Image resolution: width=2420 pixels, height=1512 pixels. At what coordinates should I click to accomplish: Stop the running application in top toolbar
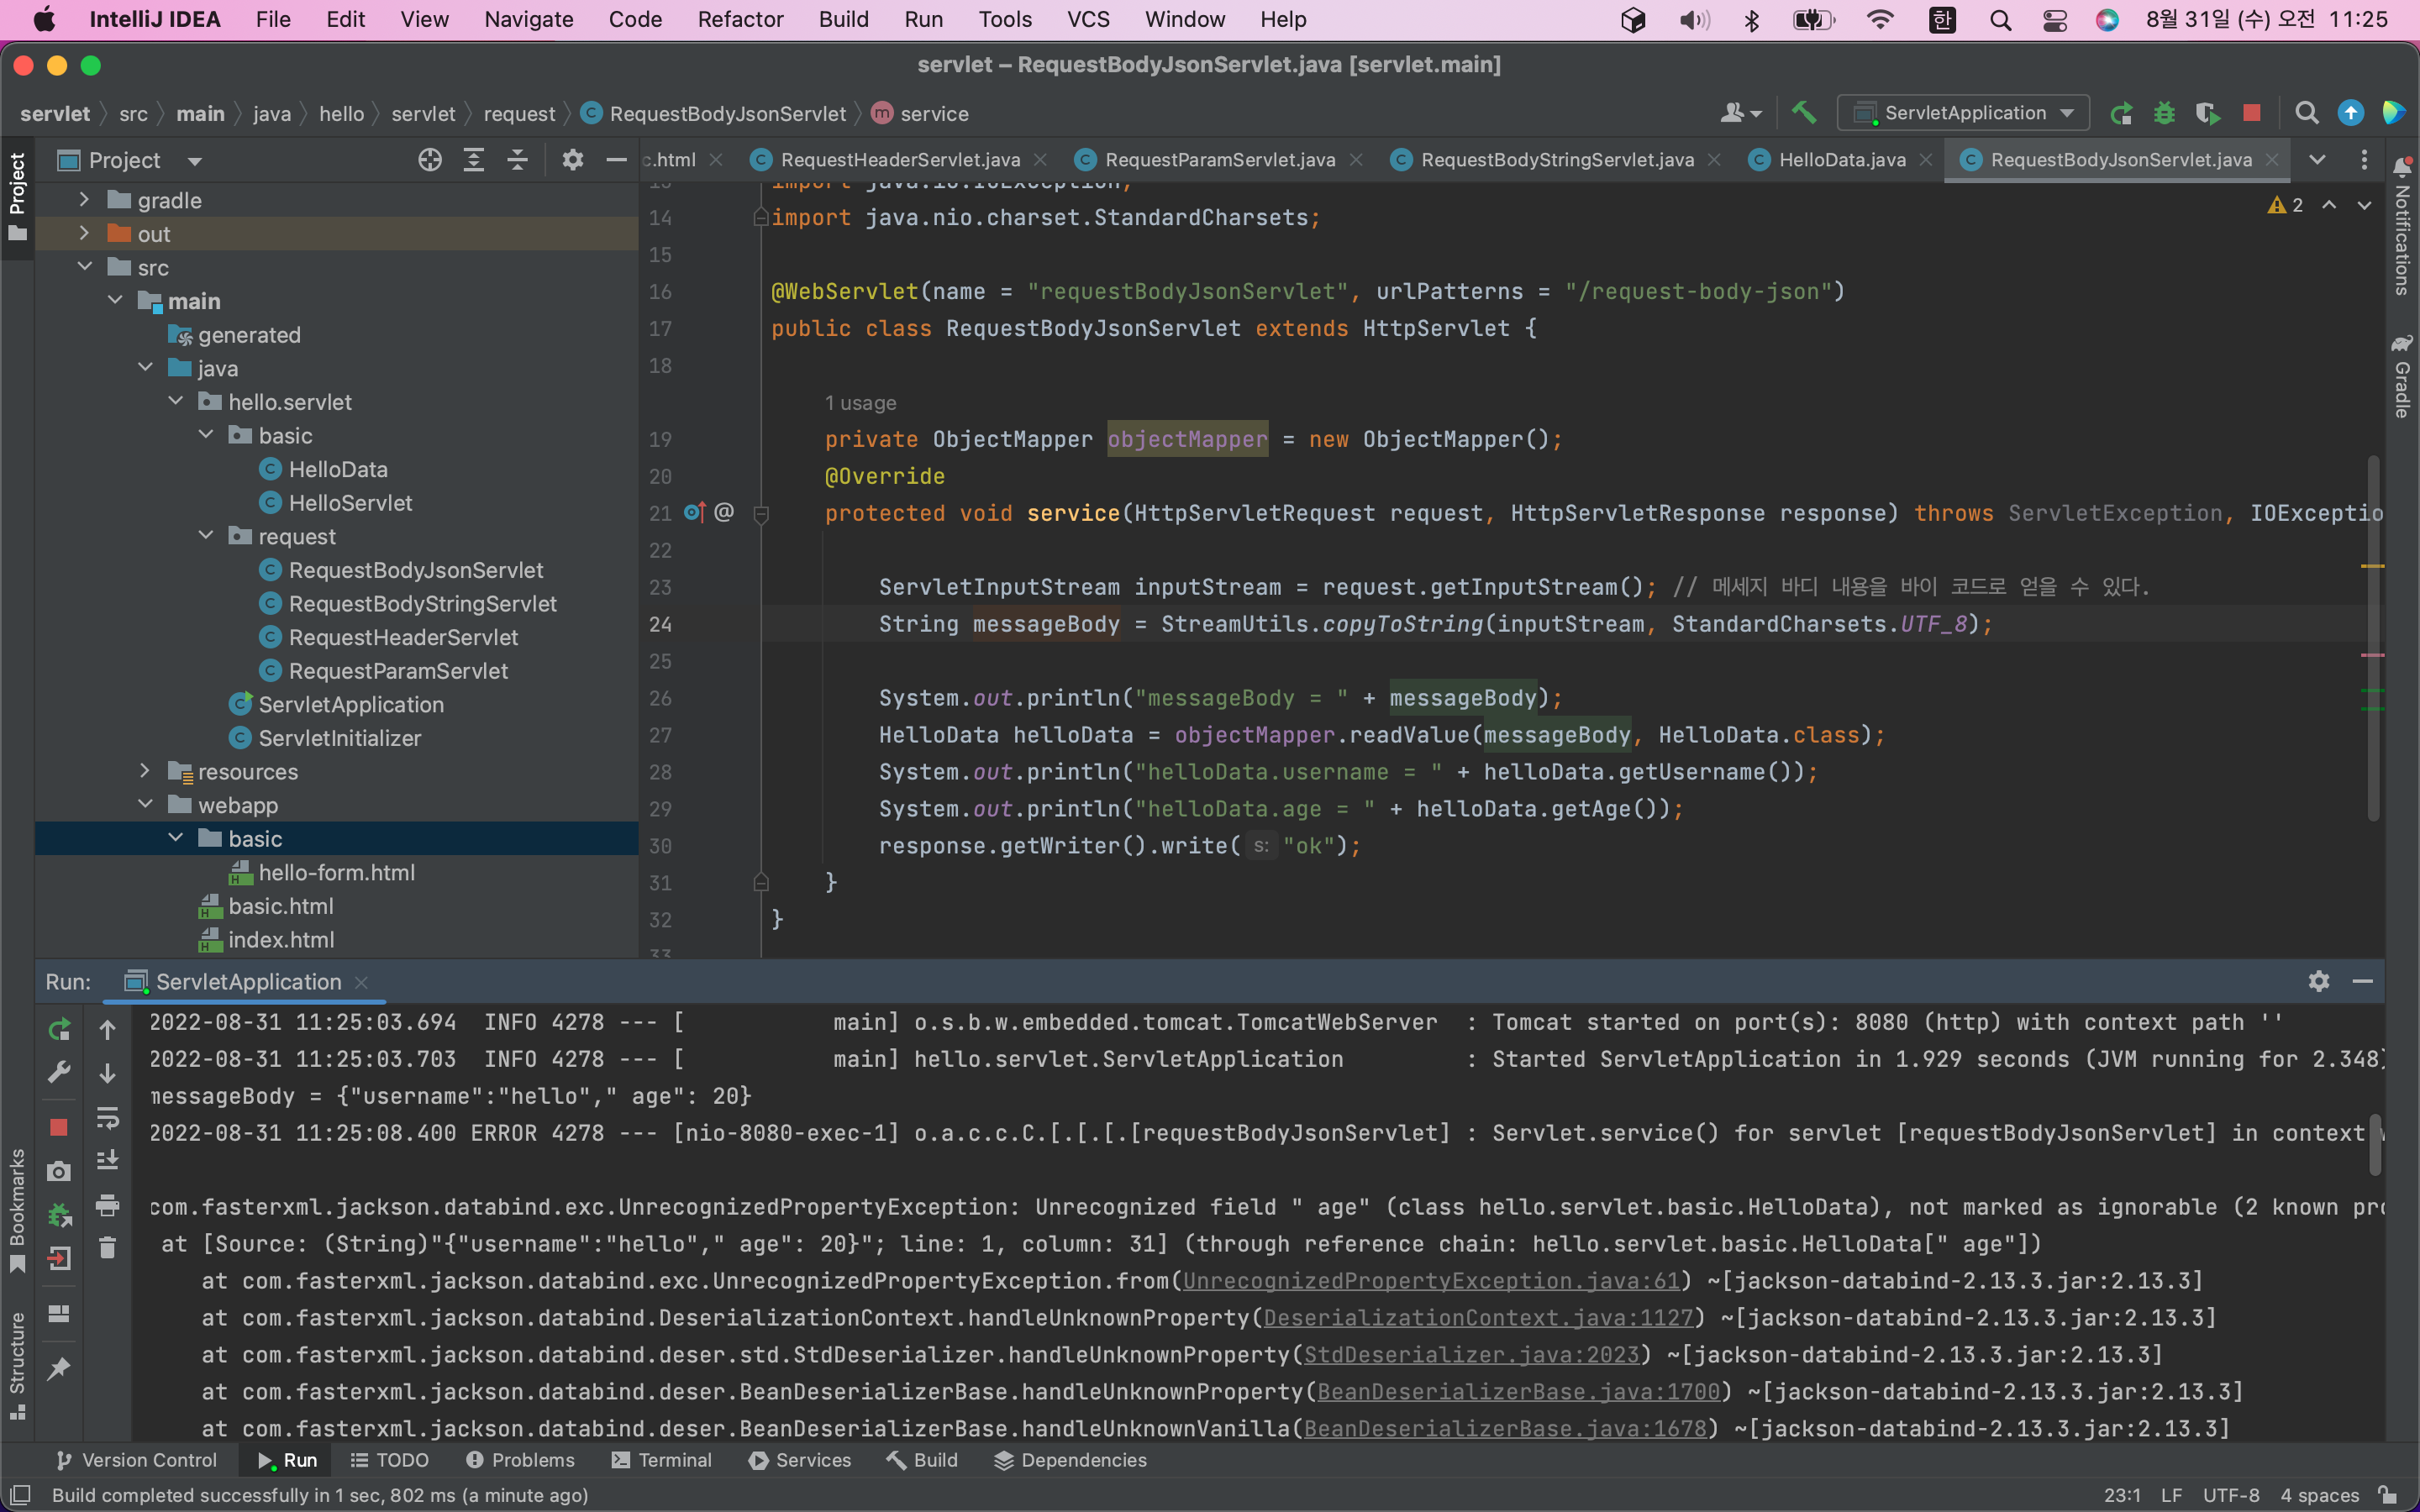click(2251, 113)
